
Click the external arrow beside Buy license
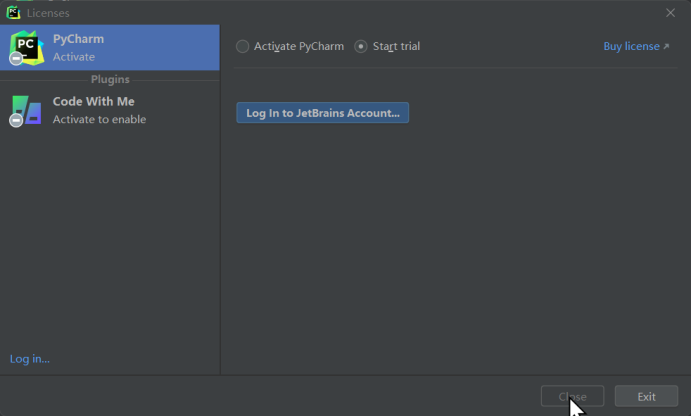click(666, 46)
